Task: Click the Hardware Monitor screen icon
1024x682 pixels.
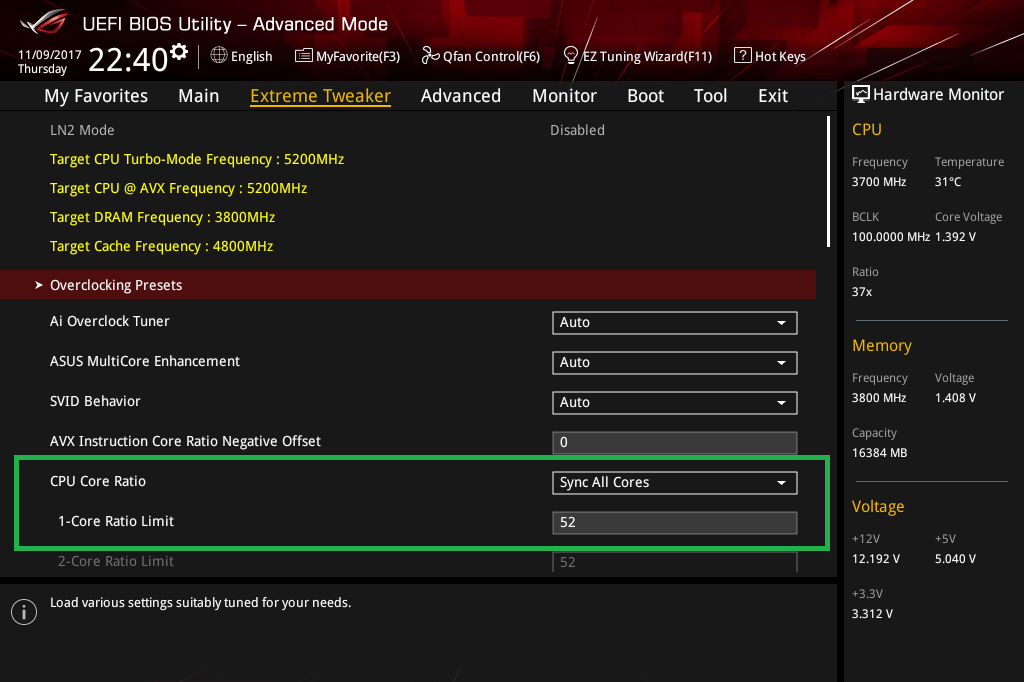Action: (x=861, y=94)
